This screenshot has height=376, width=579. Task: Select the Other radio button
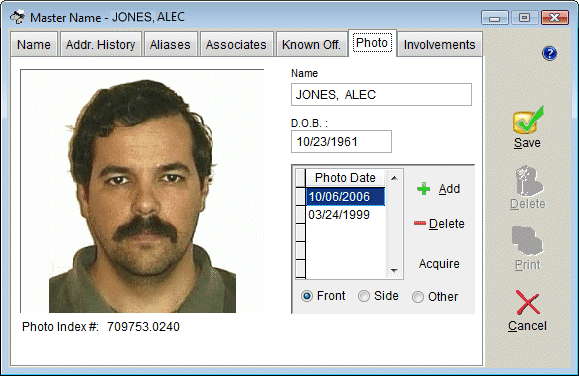tap(418, 297)
